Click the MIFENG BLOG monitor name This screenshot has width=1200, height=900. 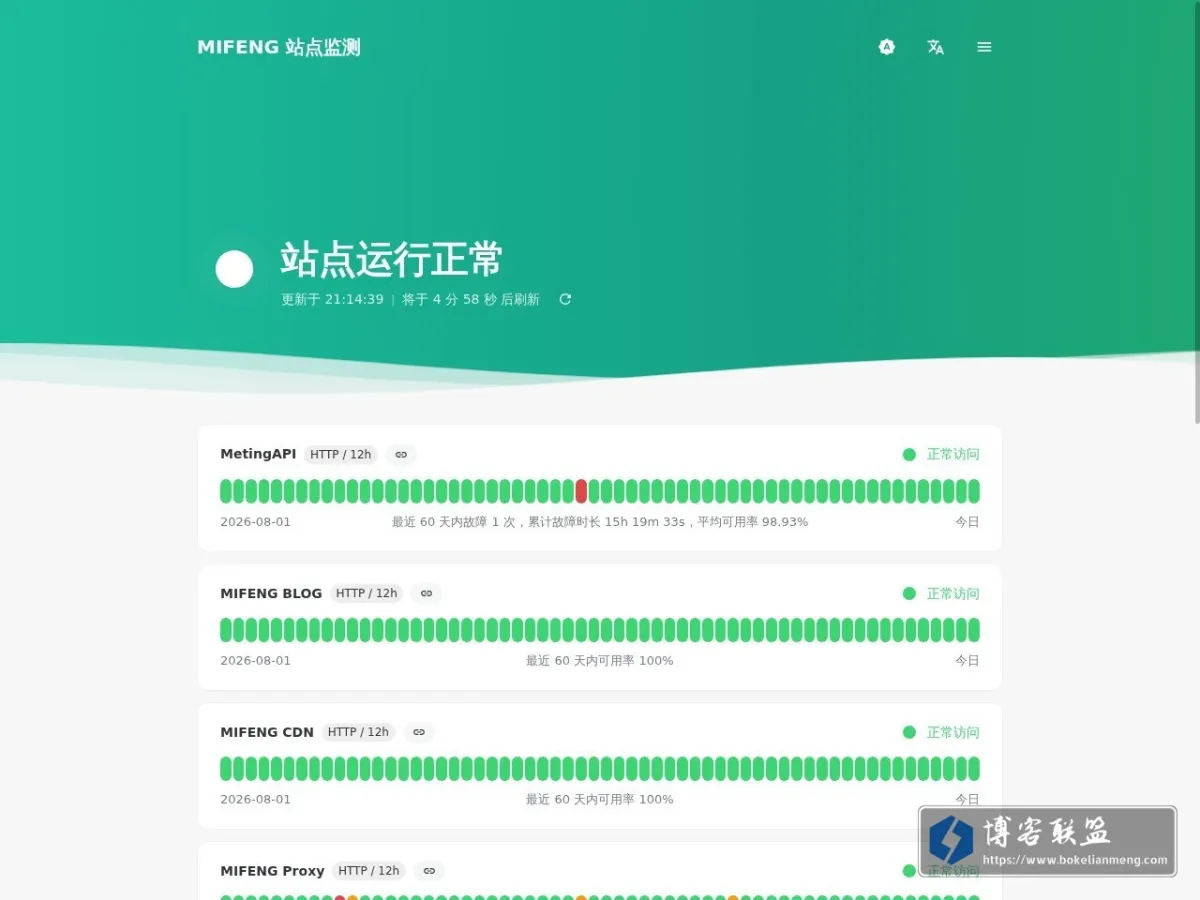pos(271,593)
